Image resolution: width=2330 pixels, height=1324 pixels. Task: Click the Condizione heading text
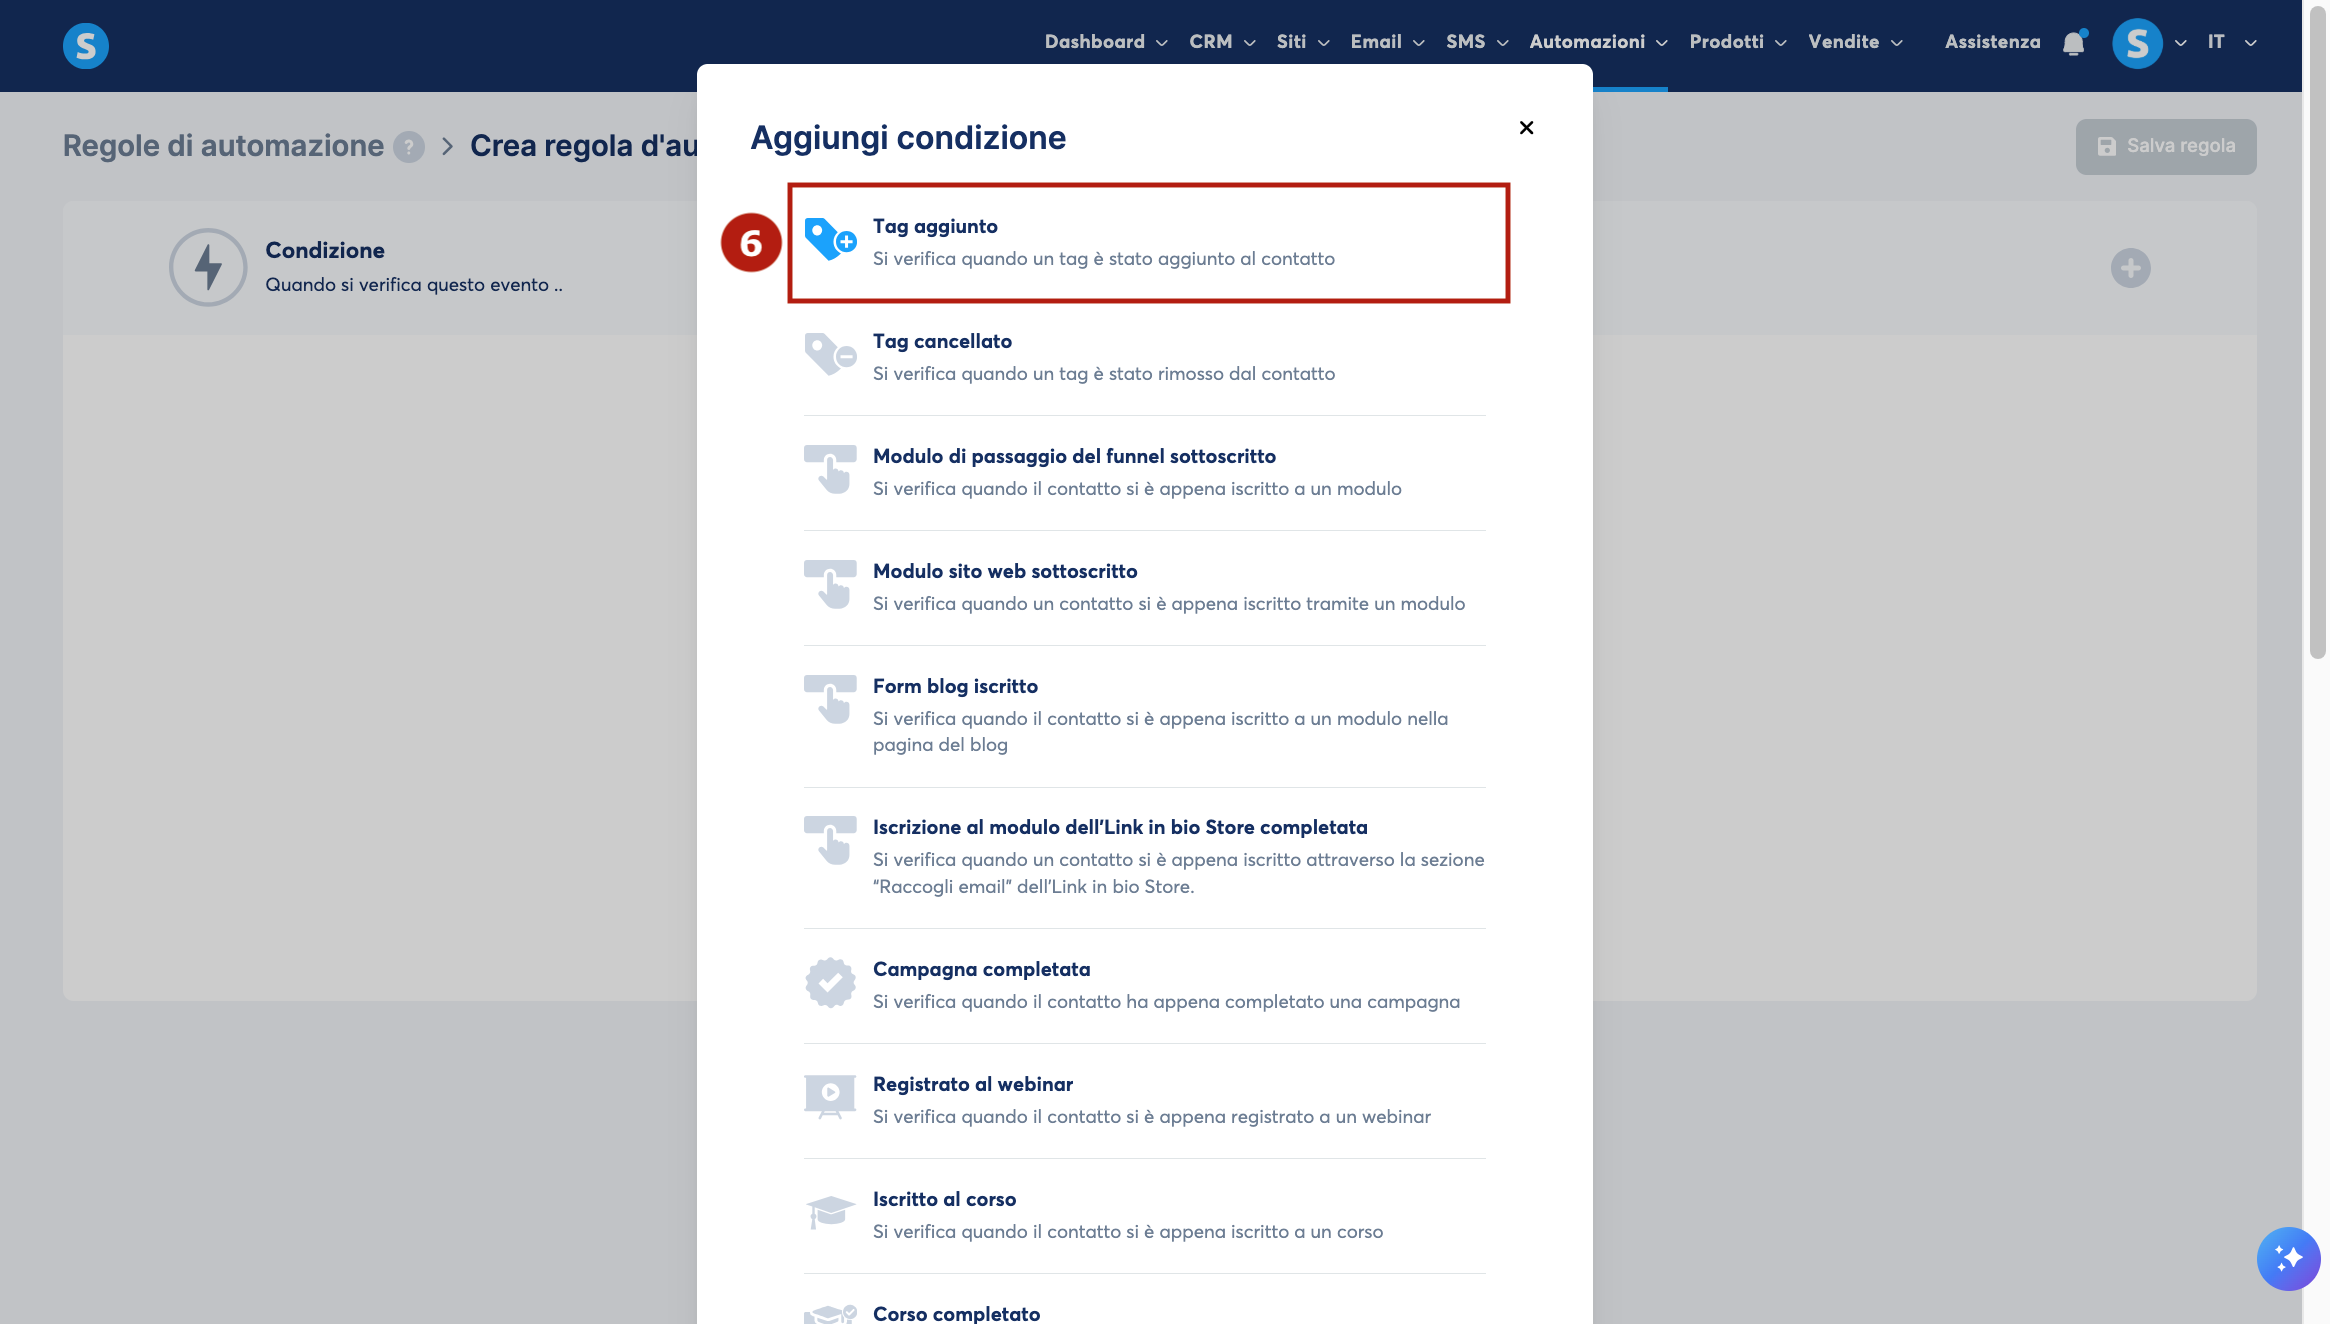[325, 250]
